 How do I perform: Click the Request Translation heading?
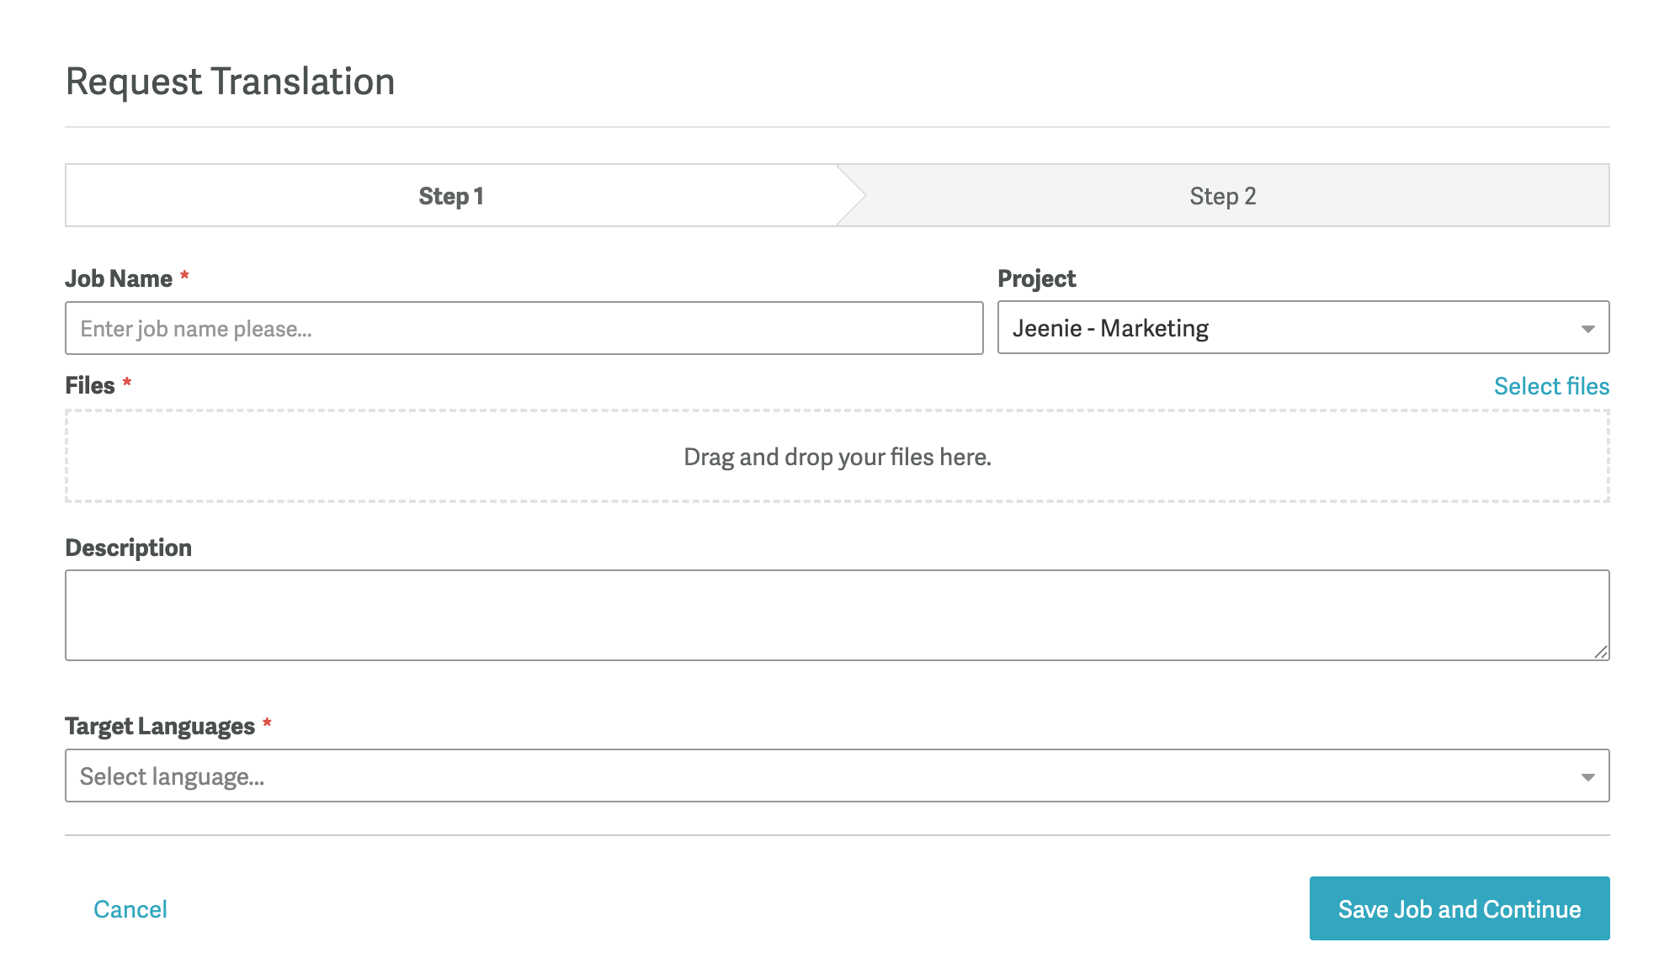(x=230, y=81)
